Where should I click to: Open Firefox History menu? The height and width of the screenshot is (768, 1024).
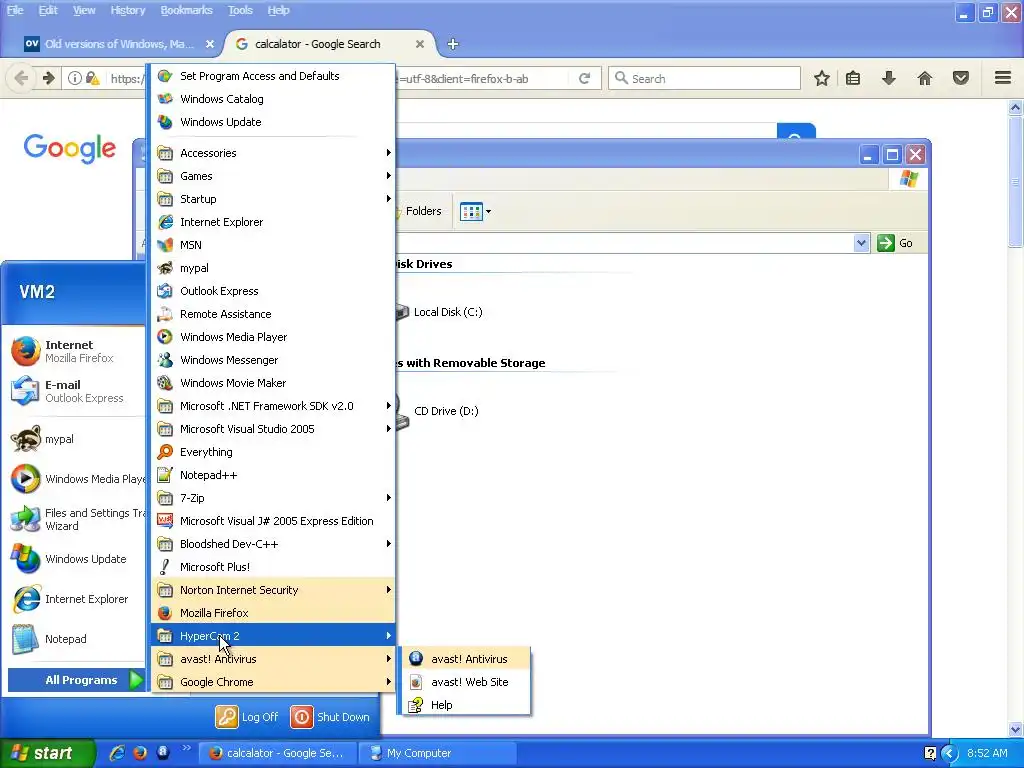click(x=127, y=10)
